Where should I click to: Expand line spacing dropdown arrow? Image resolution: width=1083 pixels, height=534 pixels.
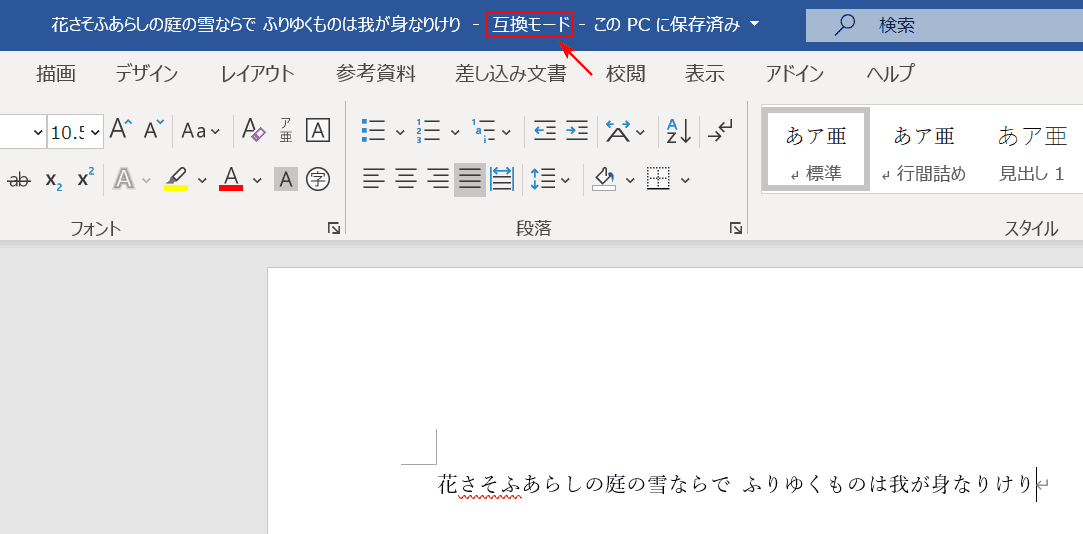(x=566, y=180)
